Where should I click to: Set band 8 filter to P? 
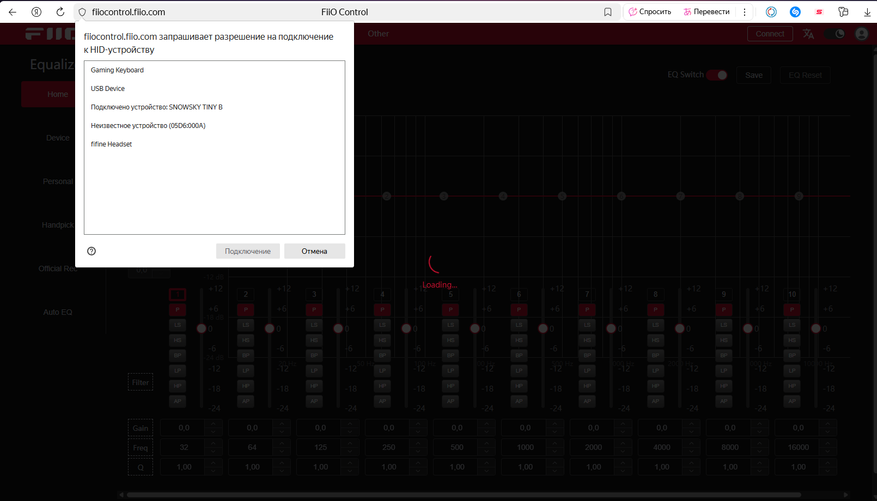pyautogui.click(x=656, y=309)
